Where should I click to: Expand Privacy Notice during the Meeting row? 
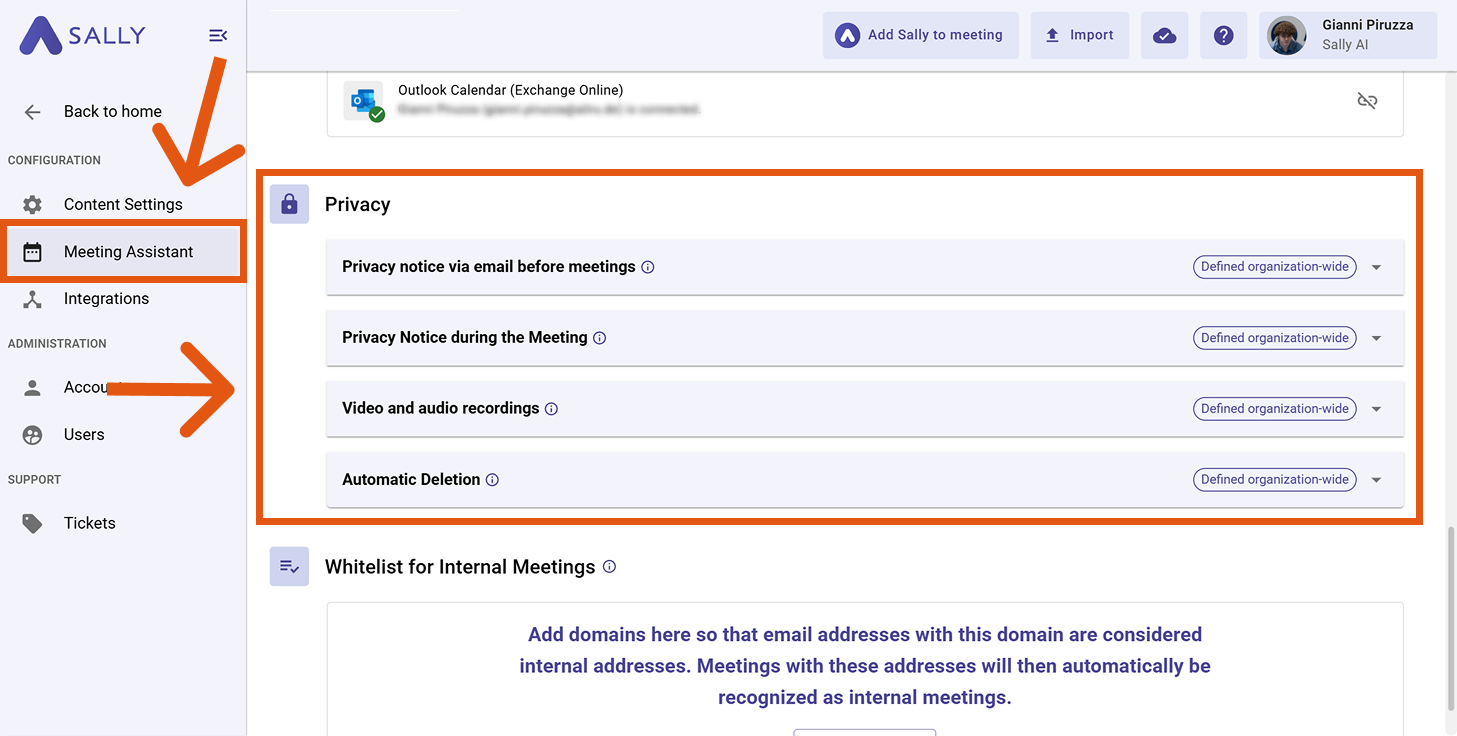point(1376,338)
